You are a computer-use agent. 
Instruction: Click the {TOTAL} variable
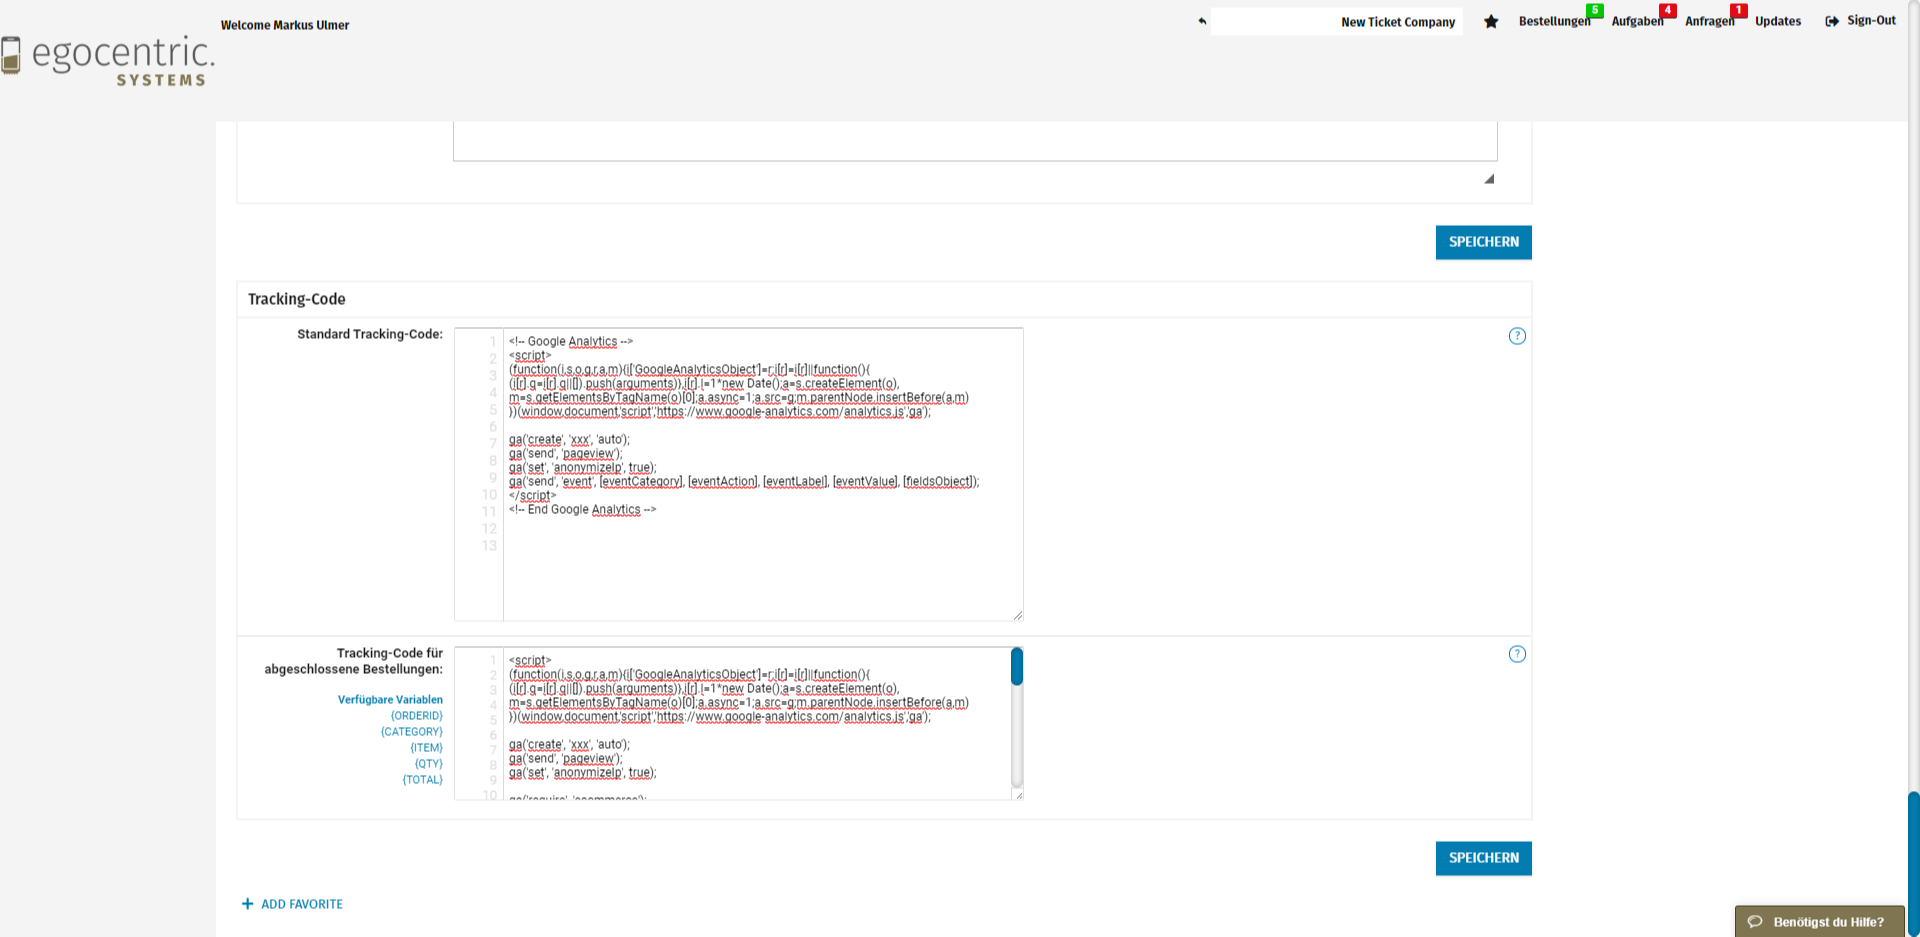(422, 780)
